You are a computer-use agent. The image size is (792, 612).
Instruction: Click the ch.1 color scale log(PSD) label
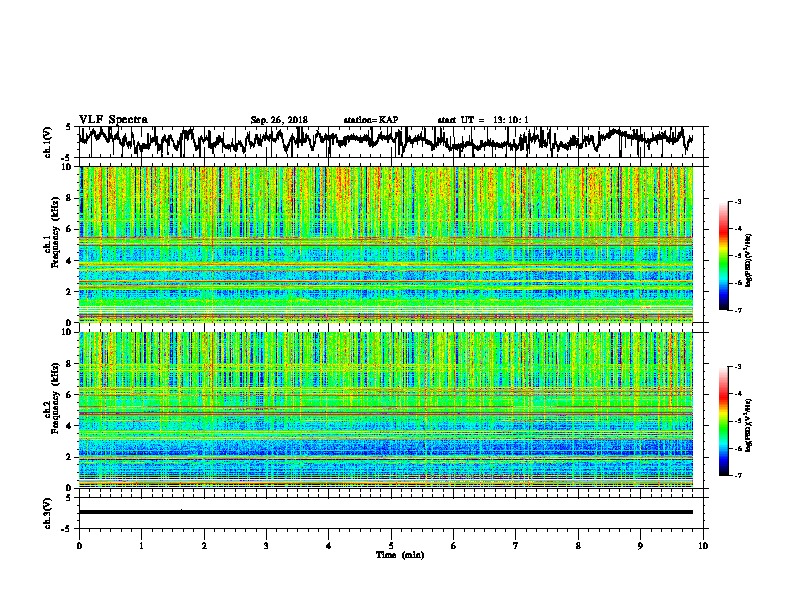(749, 260)
